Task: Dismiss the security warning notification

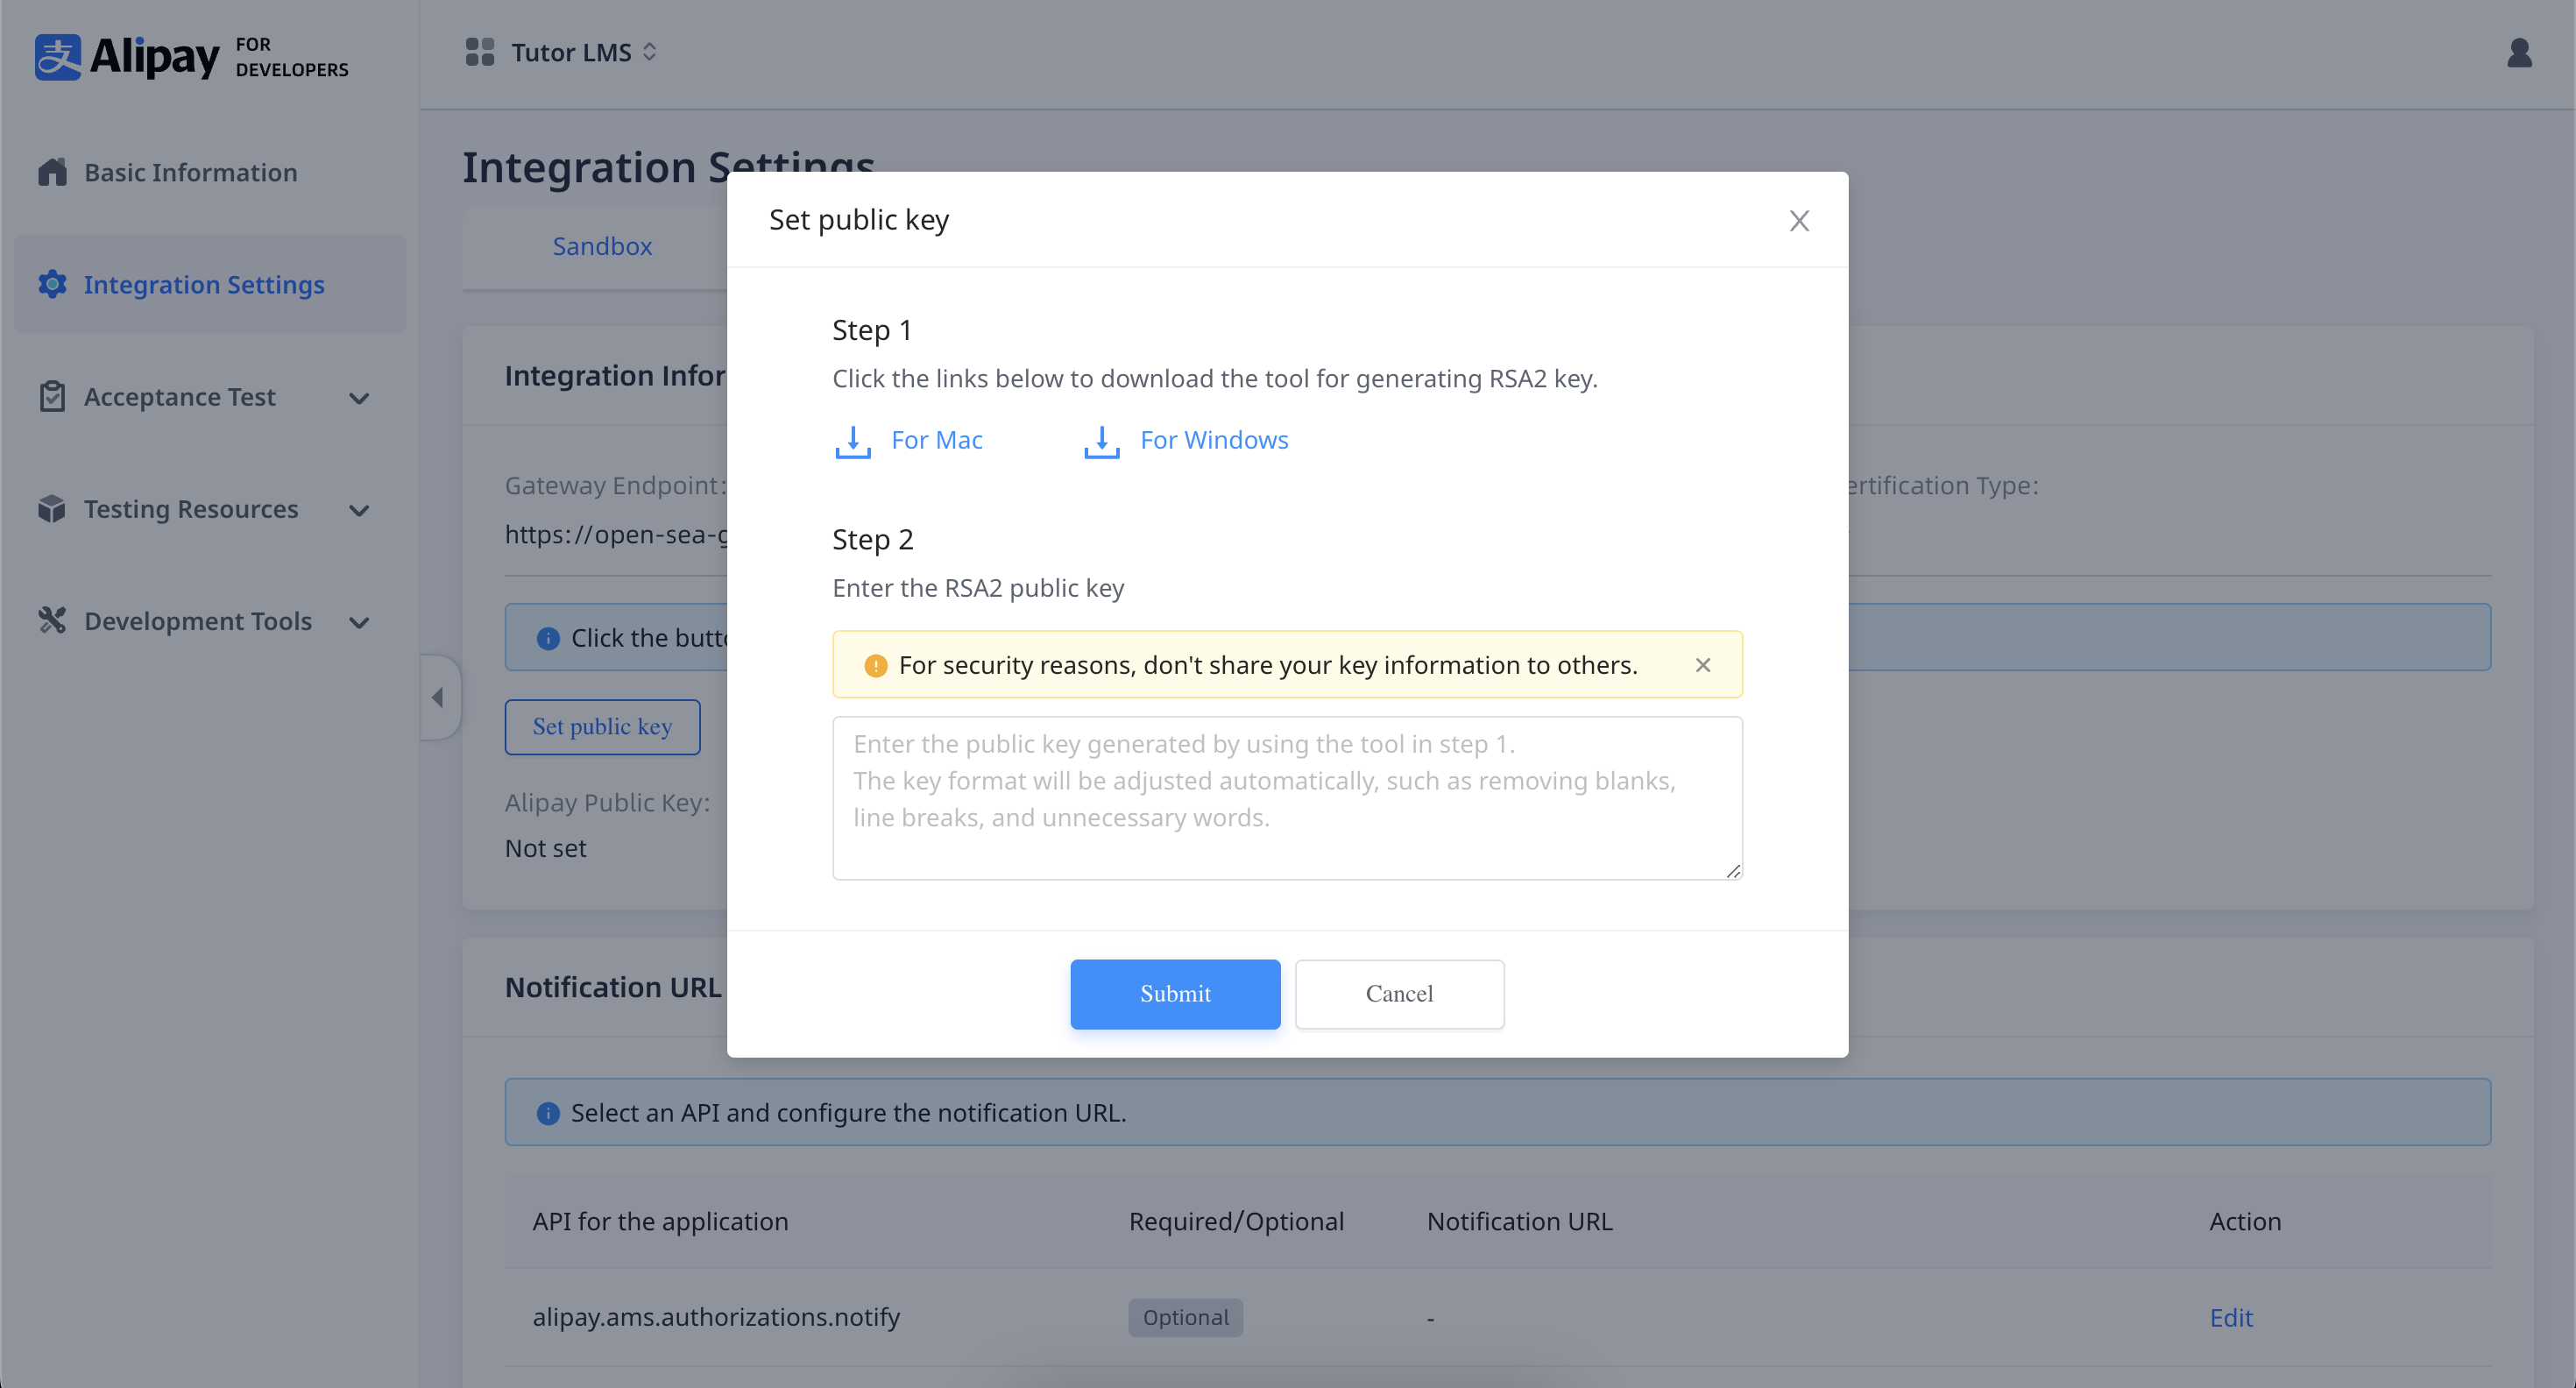Action: click(x=1702, y=665)
